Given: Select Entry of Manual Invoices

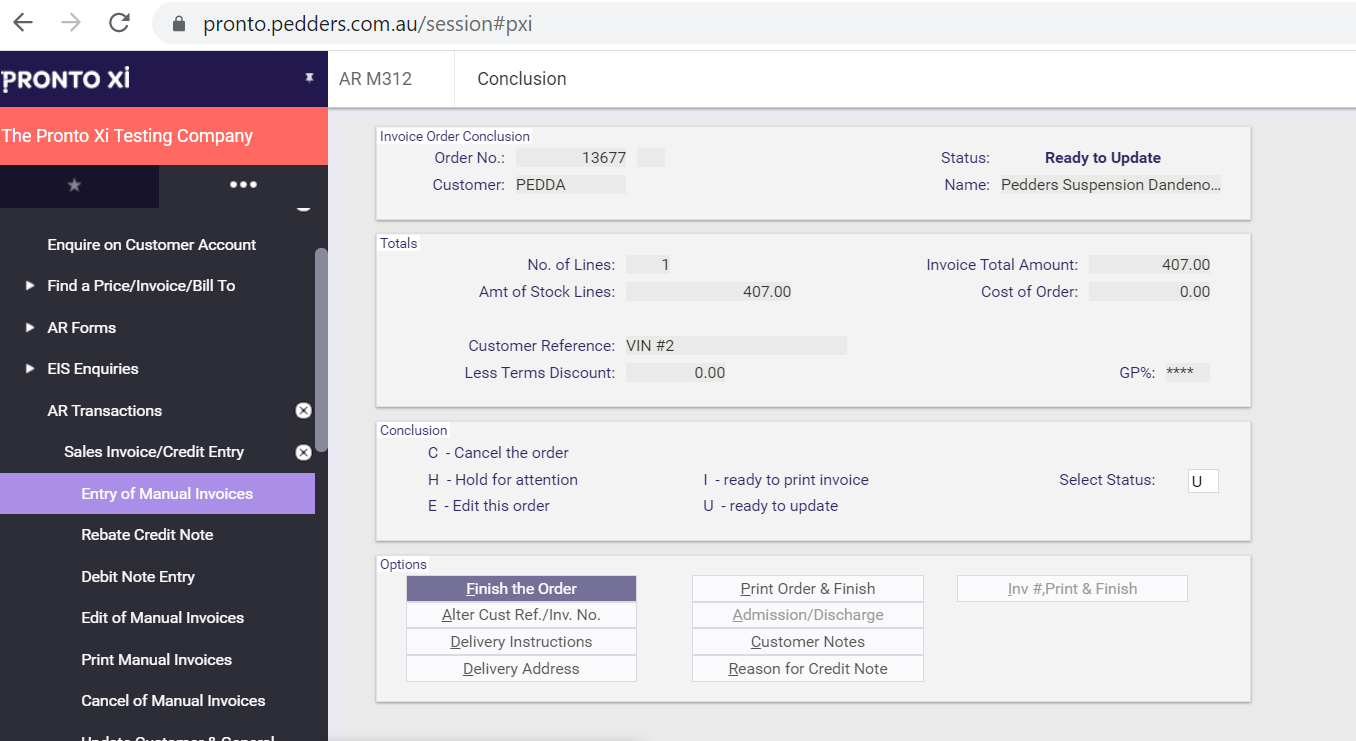Looking at the screenshot, I should pos(157,494).
